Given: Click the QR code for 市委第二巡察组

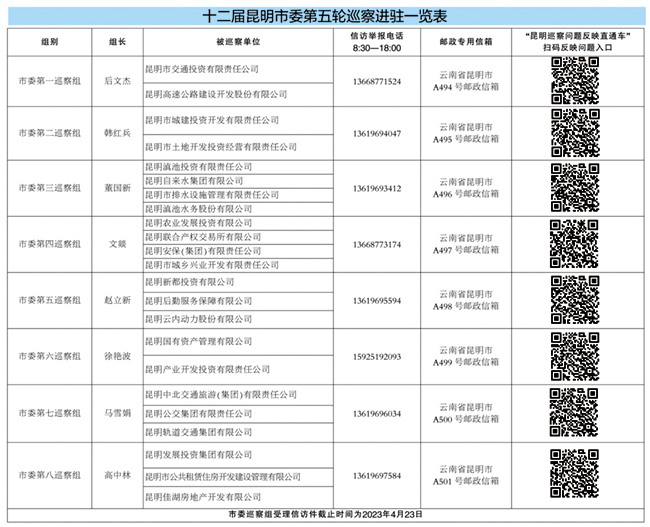Looking at the screenshot, I should (575, 133).
